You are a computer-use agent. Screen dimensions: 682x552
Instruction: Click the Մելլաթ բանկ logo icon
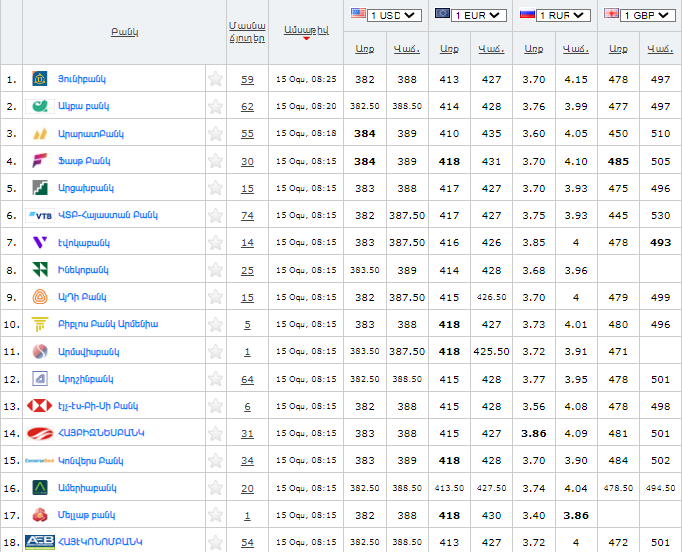[x=40, y=515]
